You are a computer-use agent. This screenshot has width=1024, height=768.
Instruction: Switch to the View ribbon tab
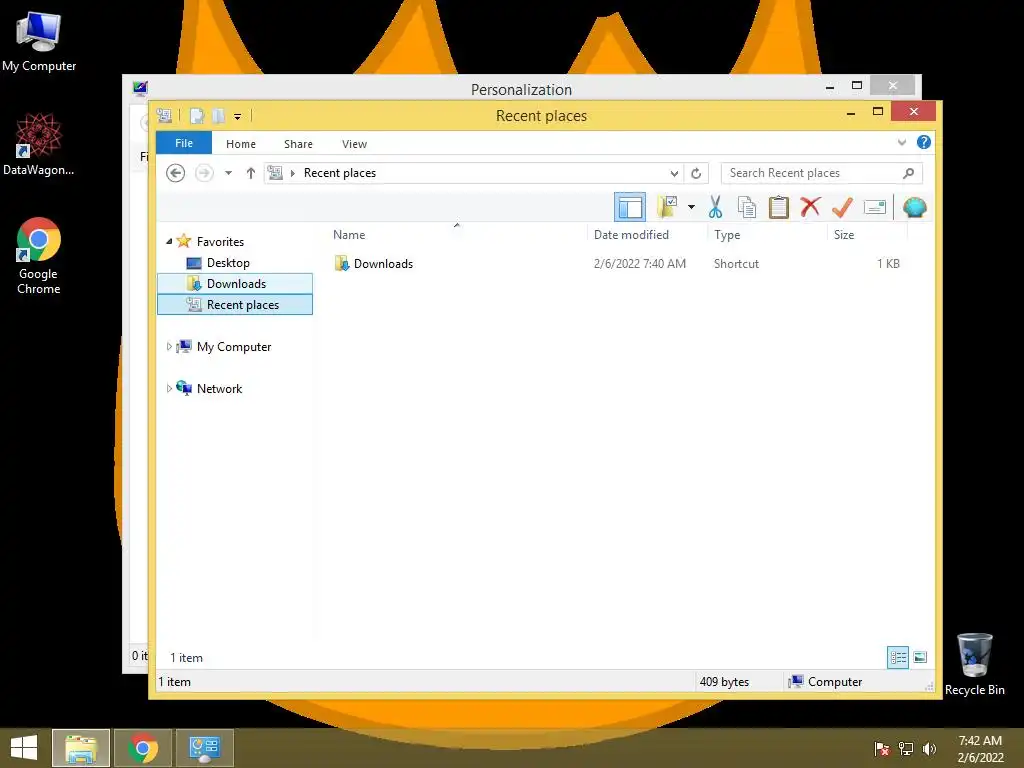(x=354, y=144)
